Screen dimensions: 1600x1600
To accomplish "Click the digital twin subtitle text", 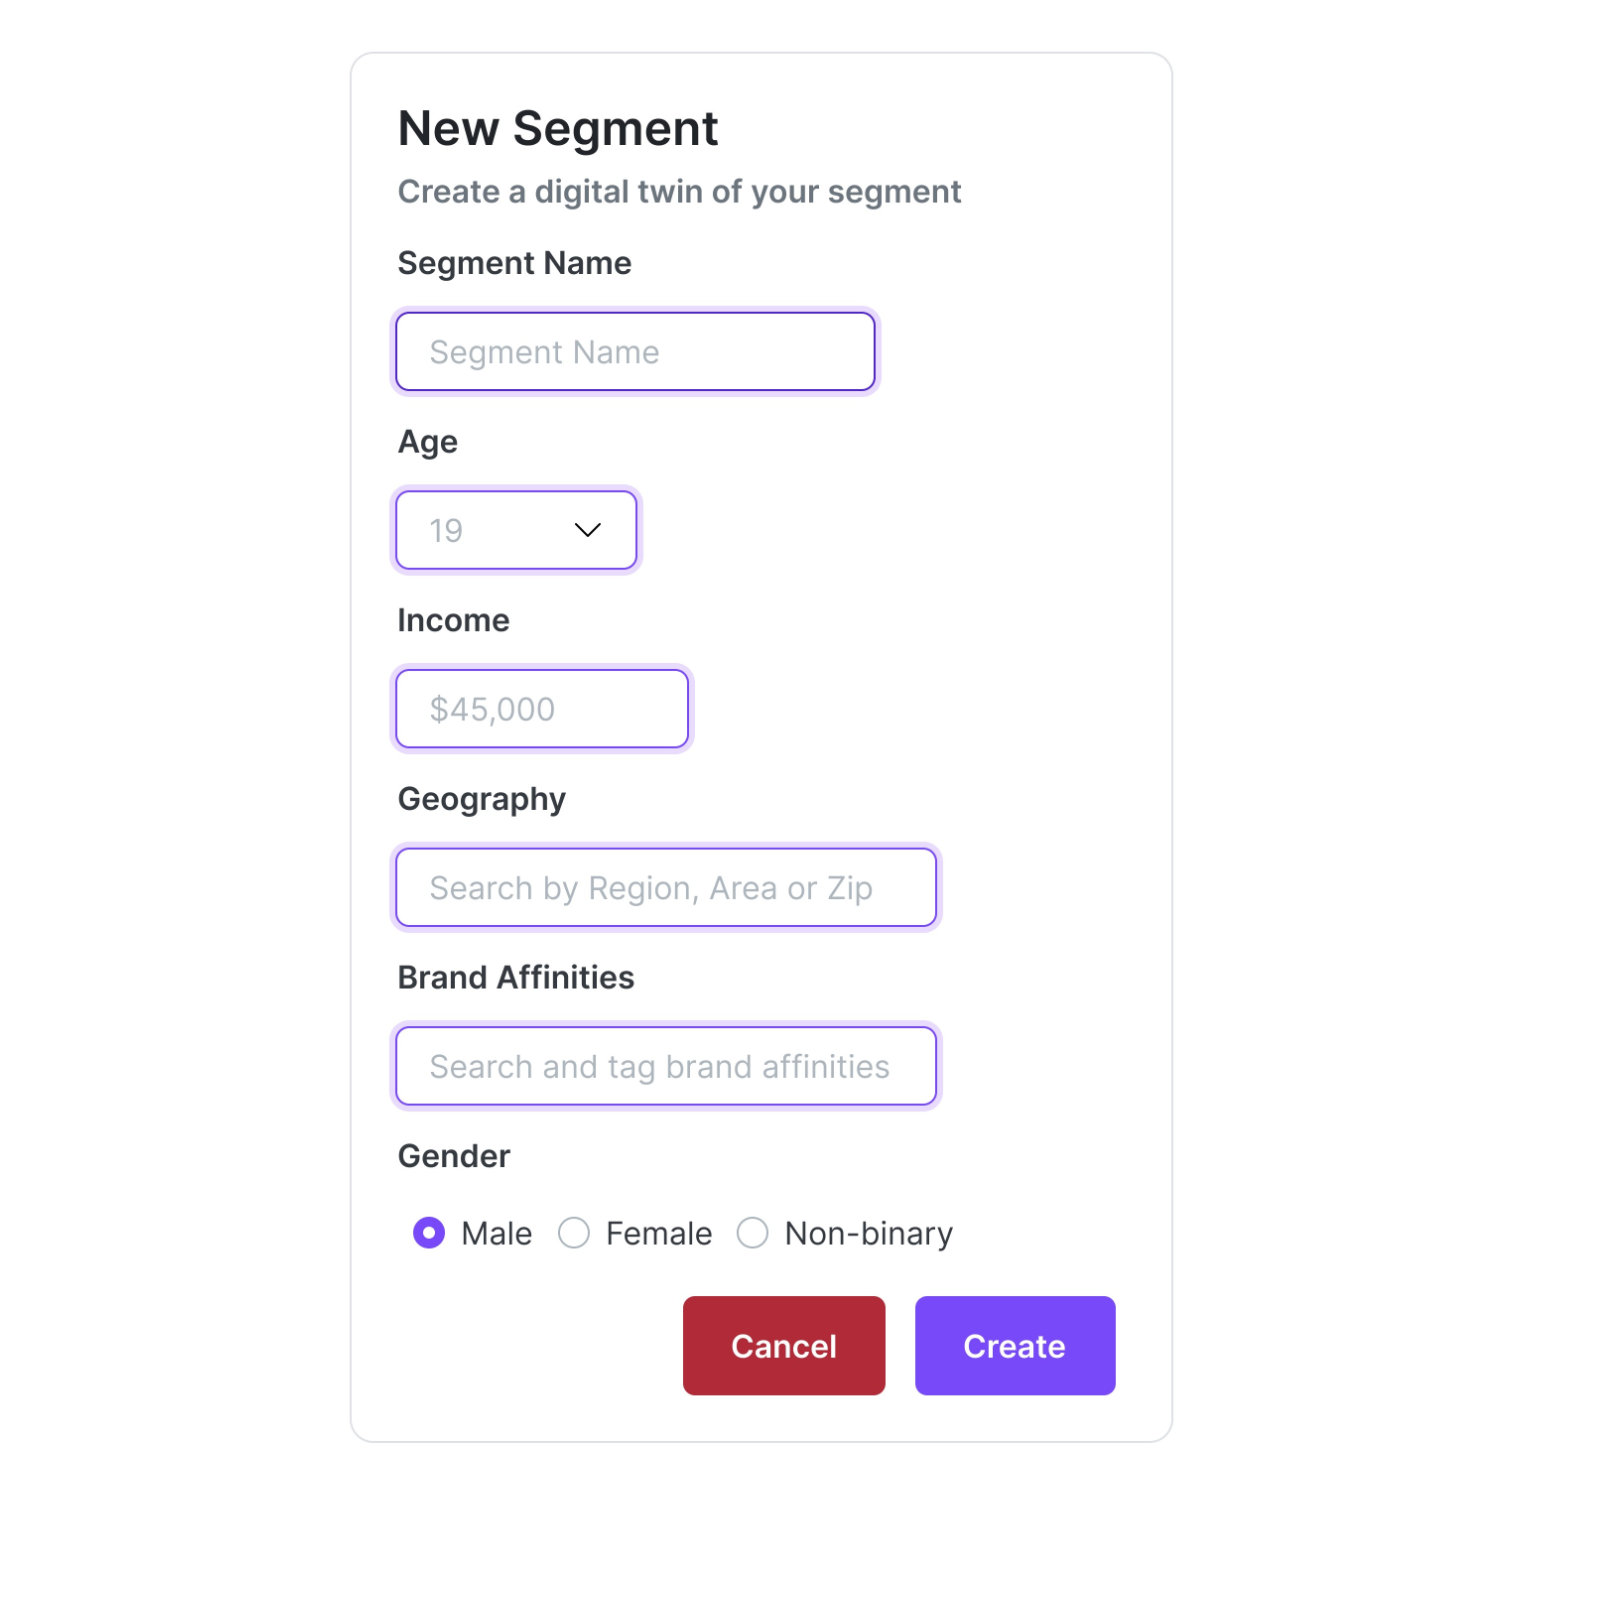I will [680, 191].
